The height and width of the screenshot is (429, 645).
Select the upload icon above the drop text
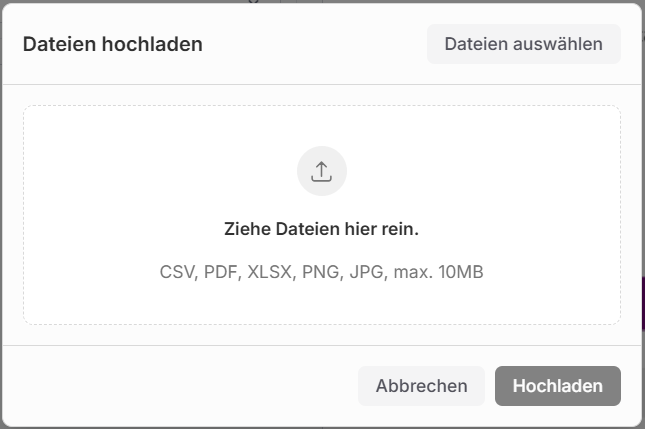(x=321, y=171)
